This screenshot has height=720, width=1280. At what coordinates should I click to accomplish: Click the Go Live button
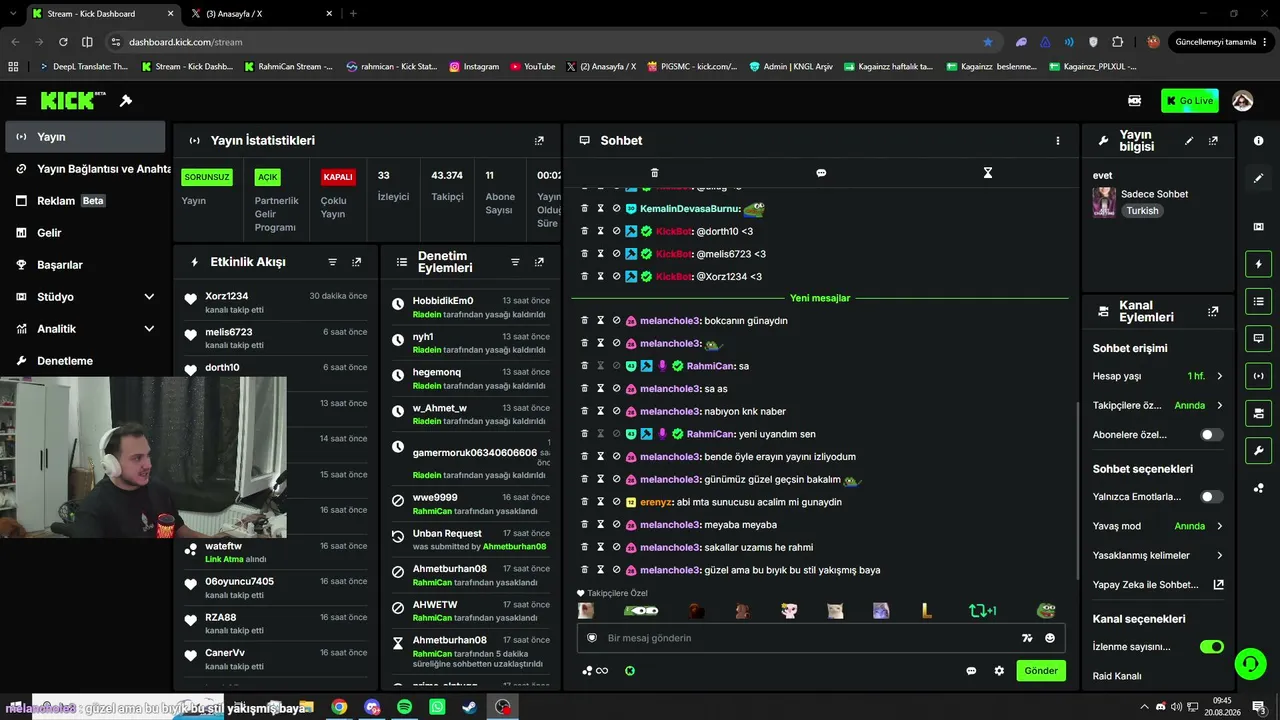(1189, 101)
